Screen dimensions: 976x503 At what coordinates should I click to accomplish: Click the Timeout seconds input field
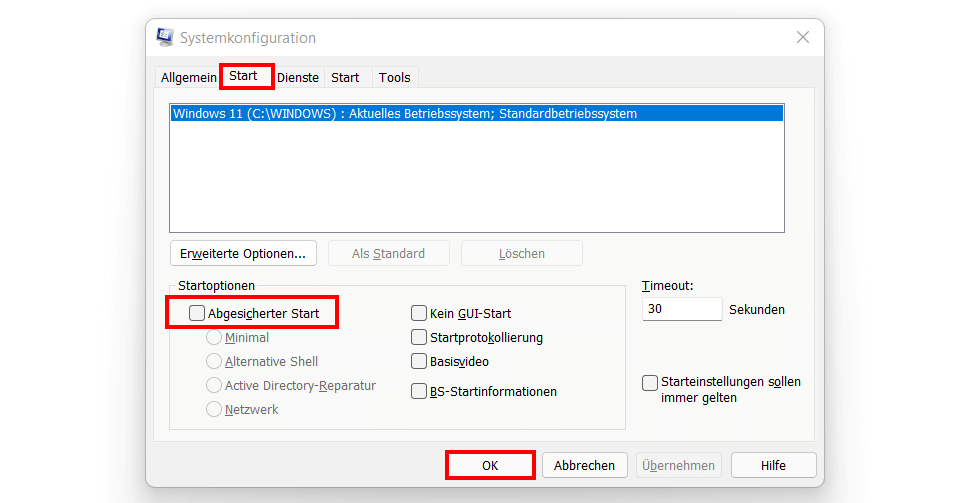[681, 309]
